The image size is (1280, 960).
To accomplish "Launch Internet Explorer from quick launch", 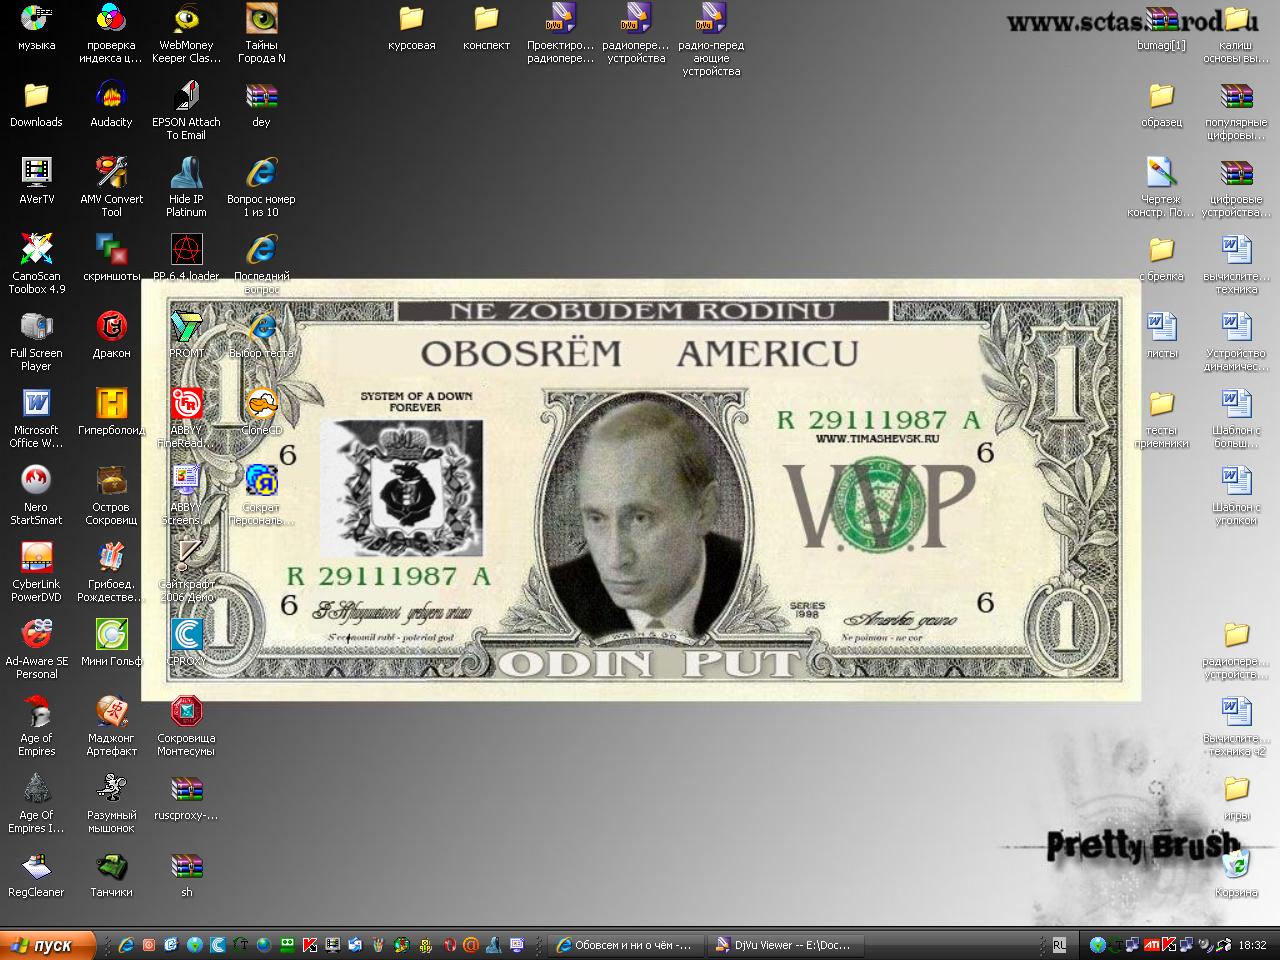I will (126, 945).
